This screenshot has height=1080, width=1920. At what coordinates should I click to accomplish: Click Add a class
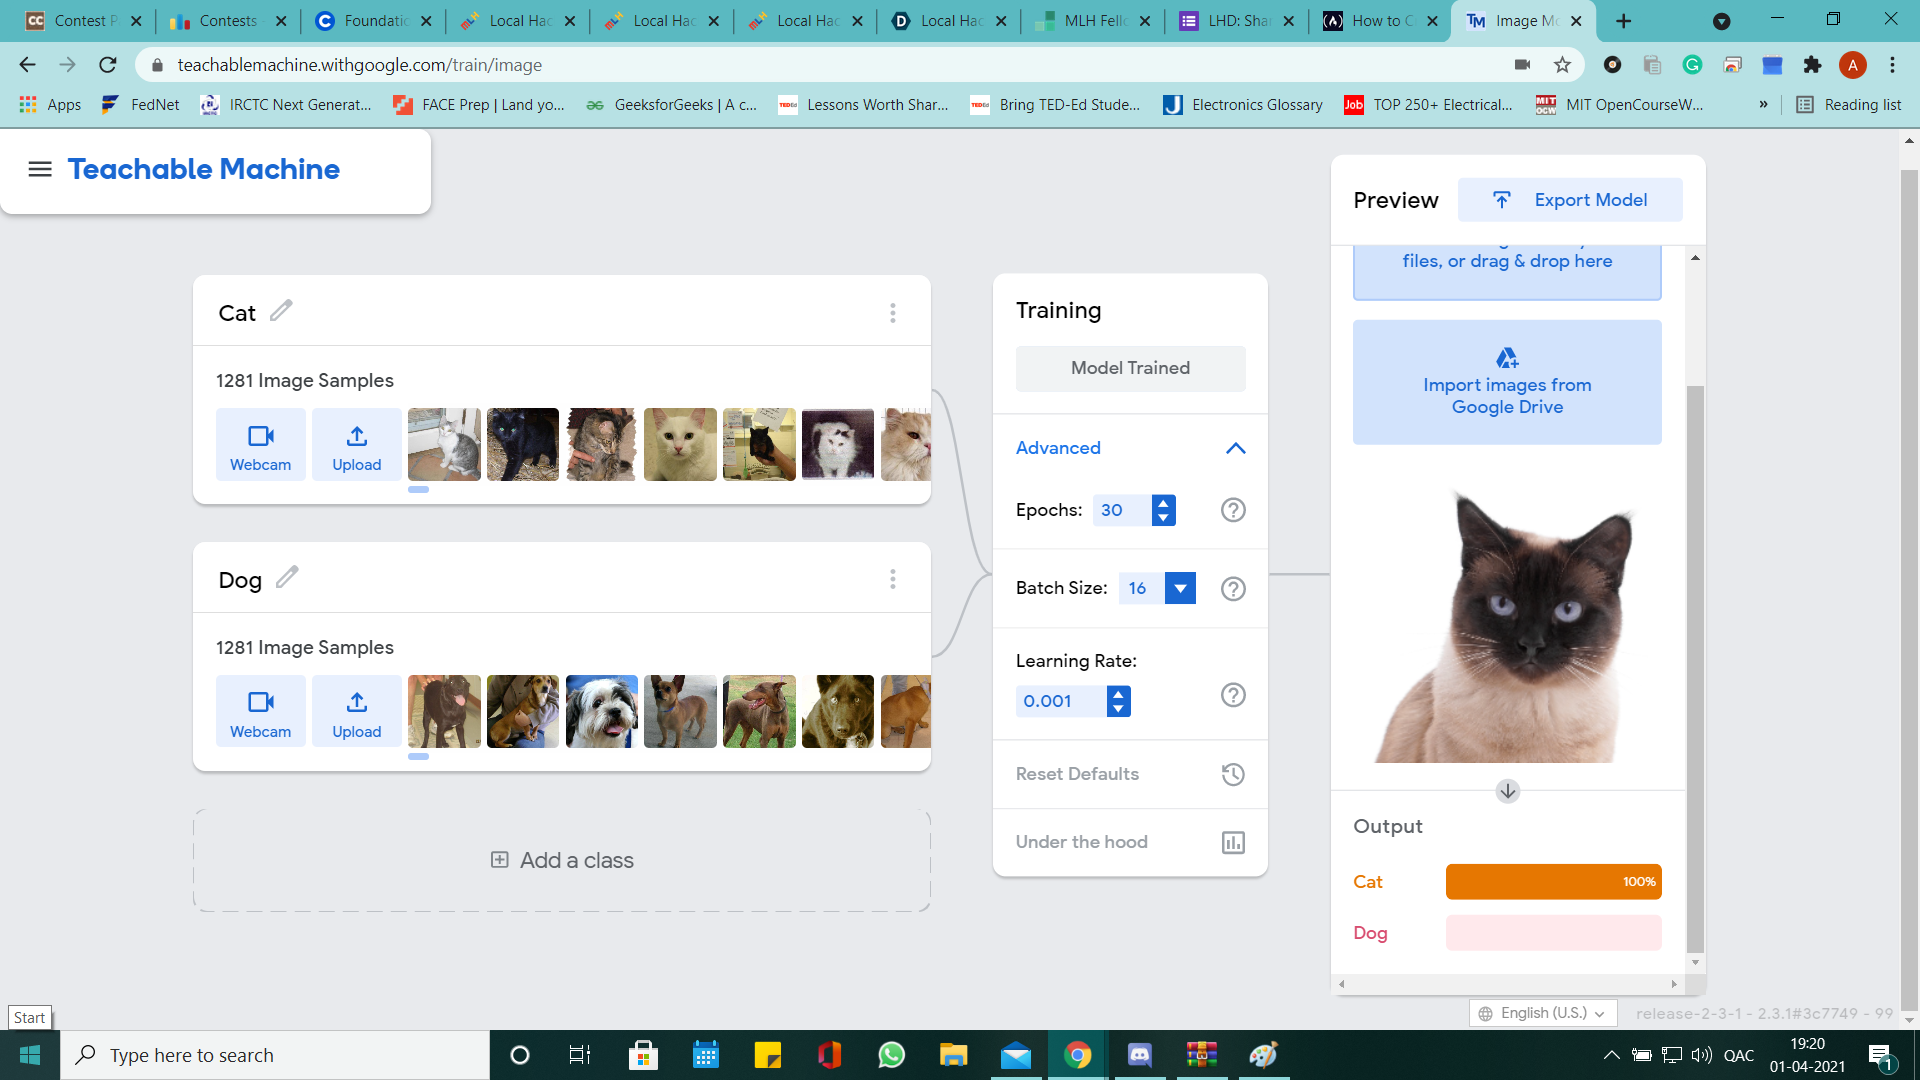tap(562, 860)
